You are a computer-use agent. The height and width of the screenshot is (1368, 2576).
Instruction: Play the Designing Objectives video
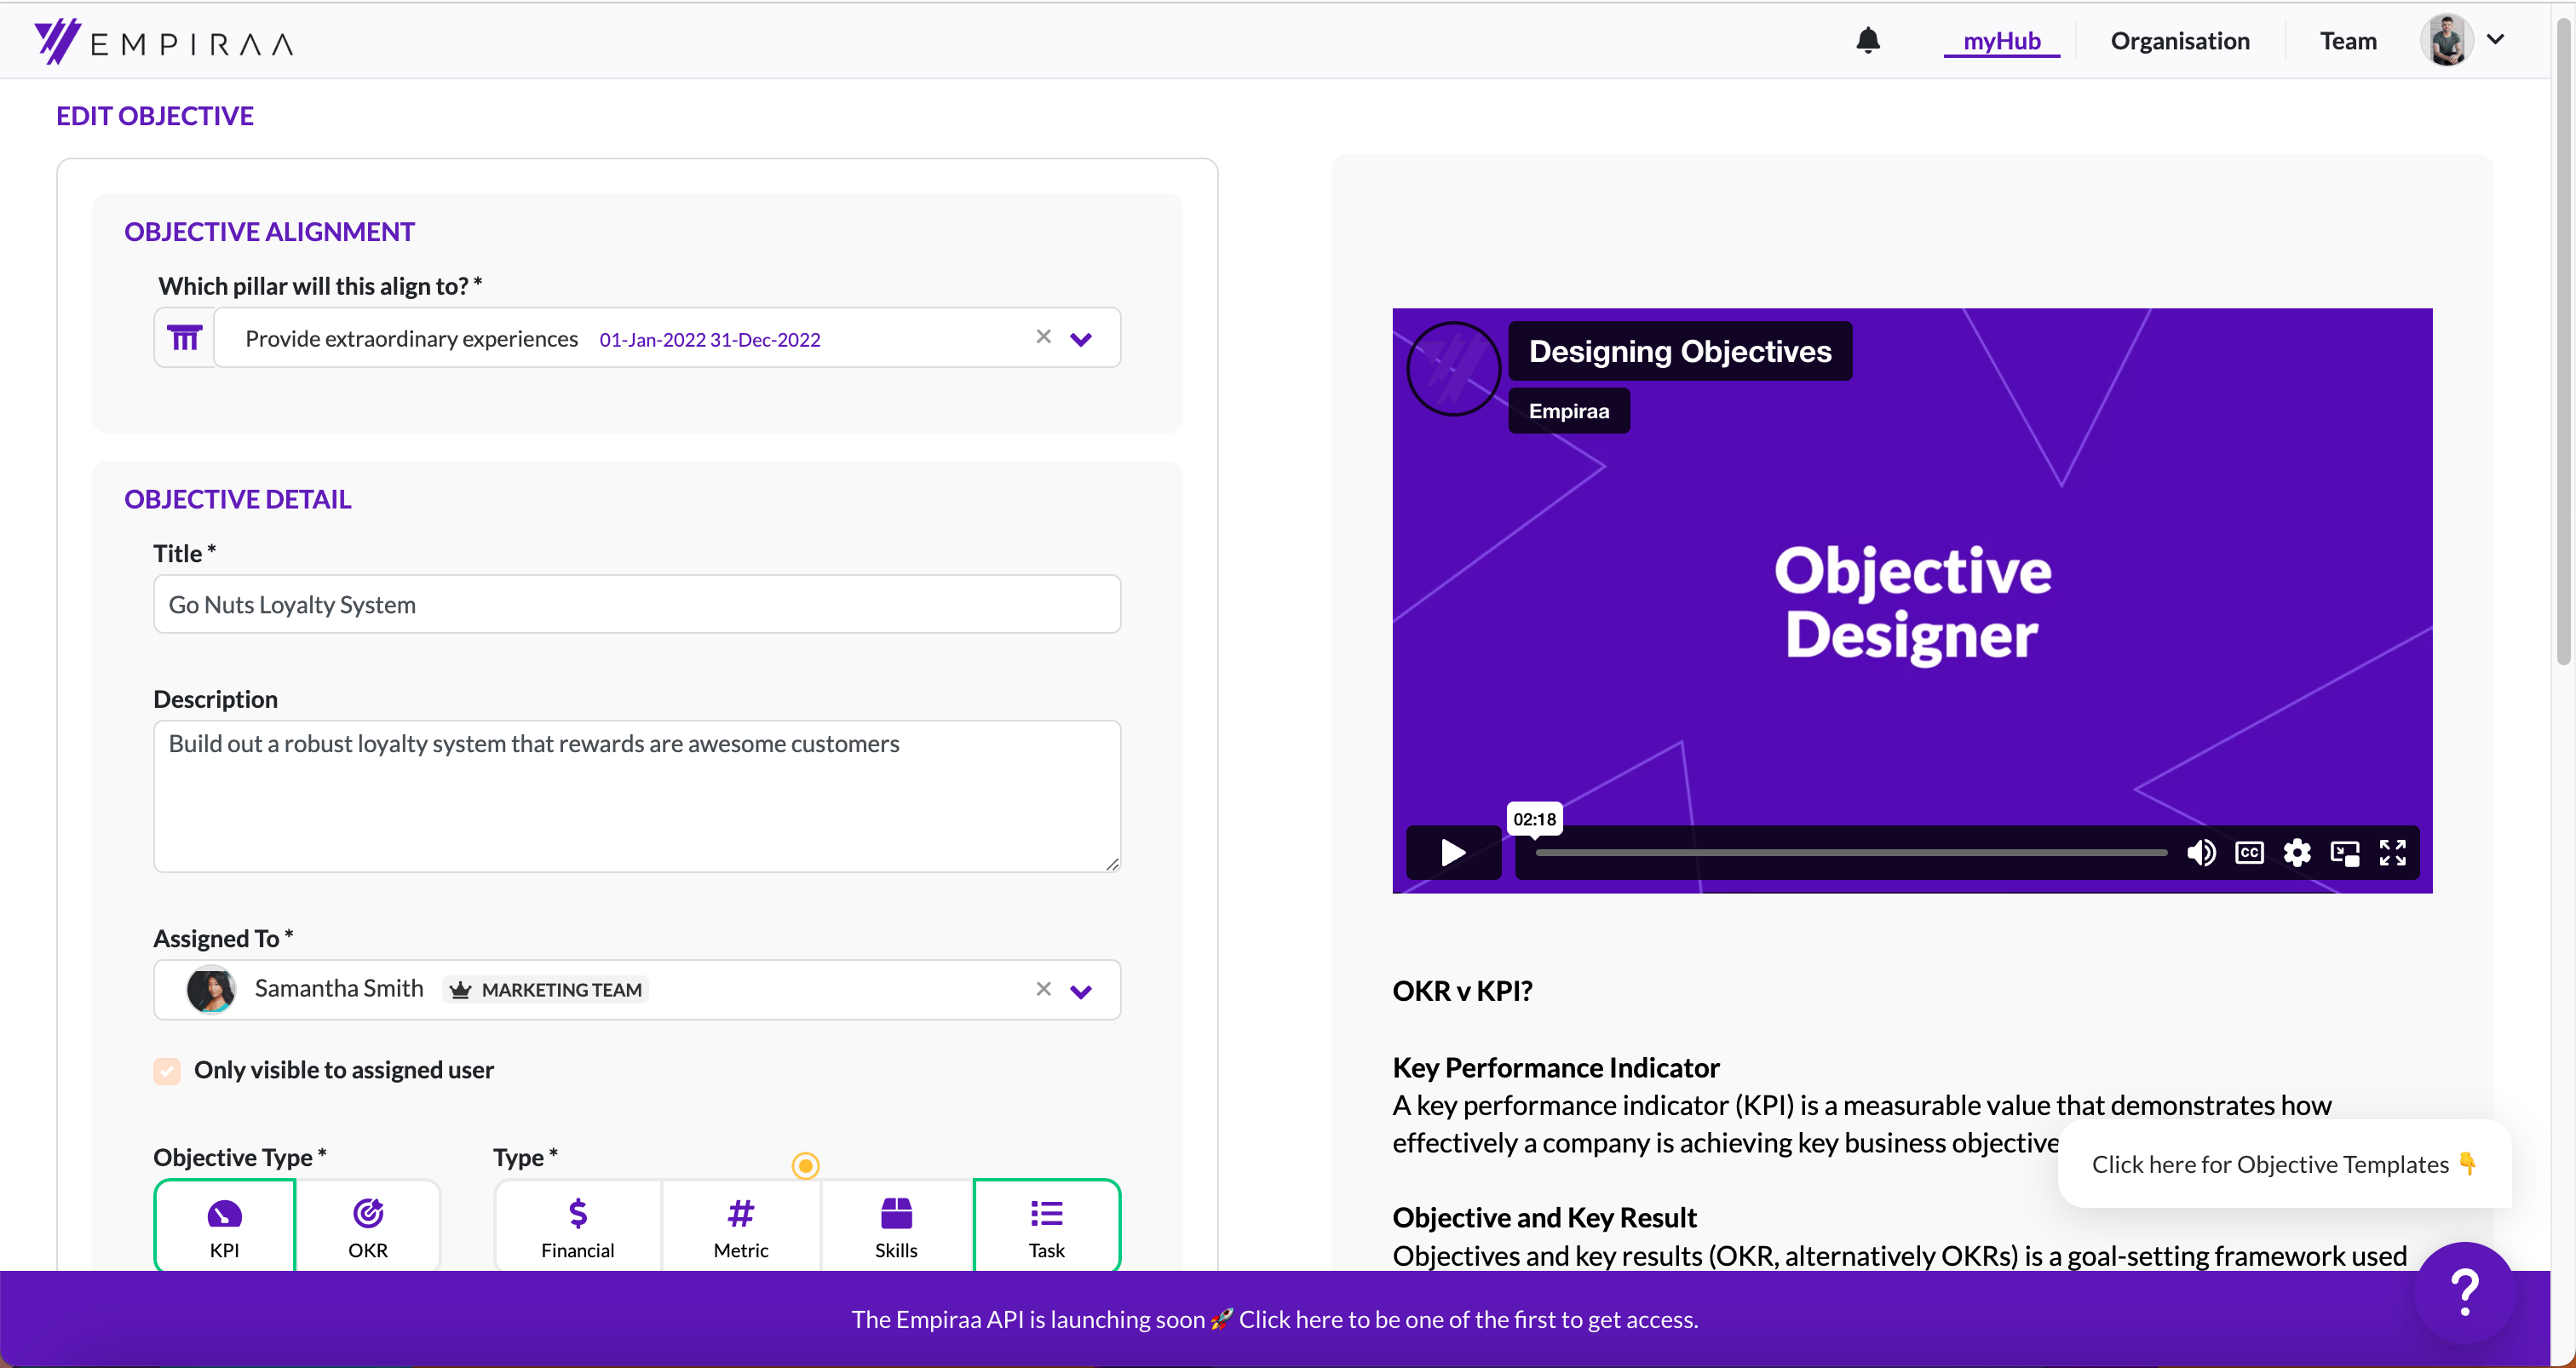(x=1453, y=852)
